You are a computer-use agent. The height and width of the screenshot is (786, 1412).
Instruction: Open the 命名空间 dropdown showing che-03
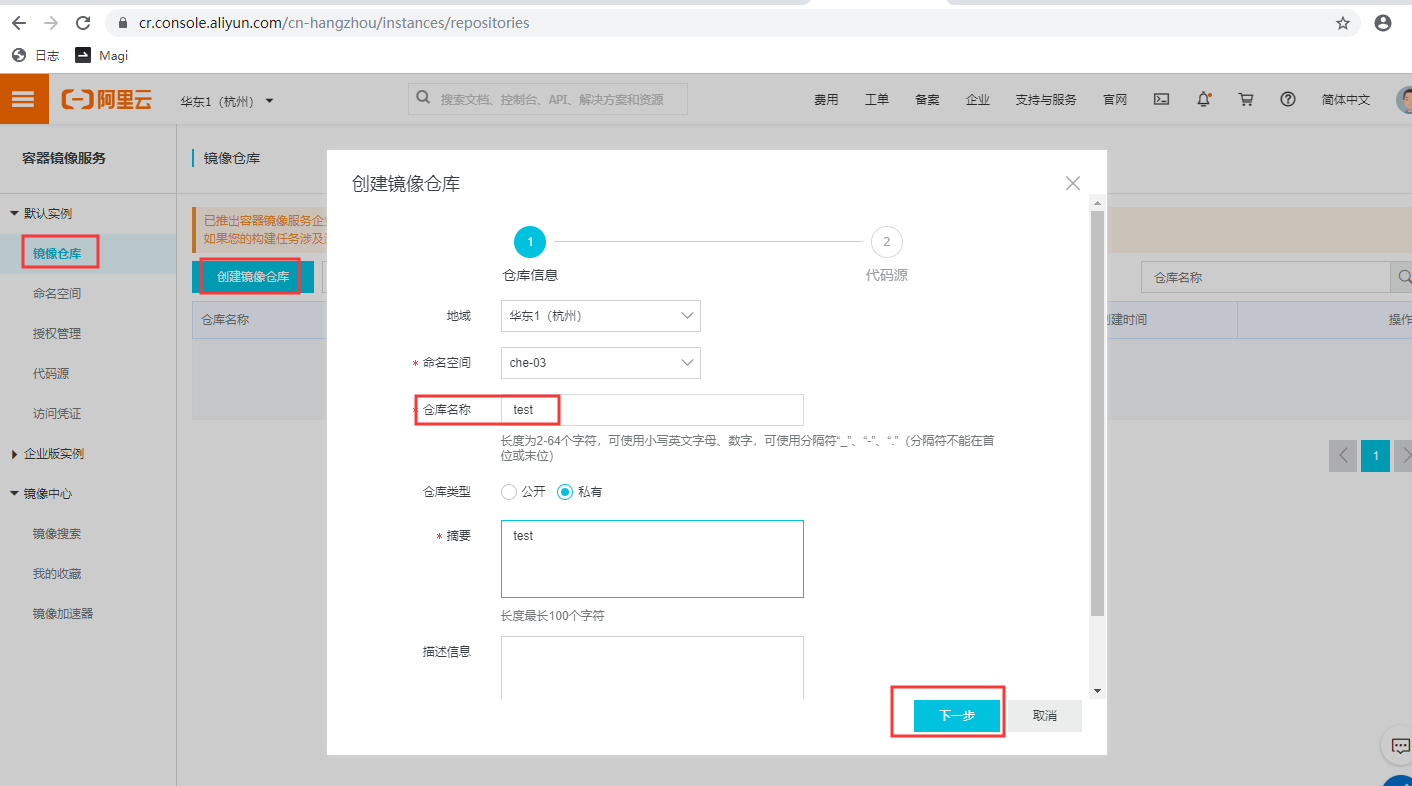600,363
